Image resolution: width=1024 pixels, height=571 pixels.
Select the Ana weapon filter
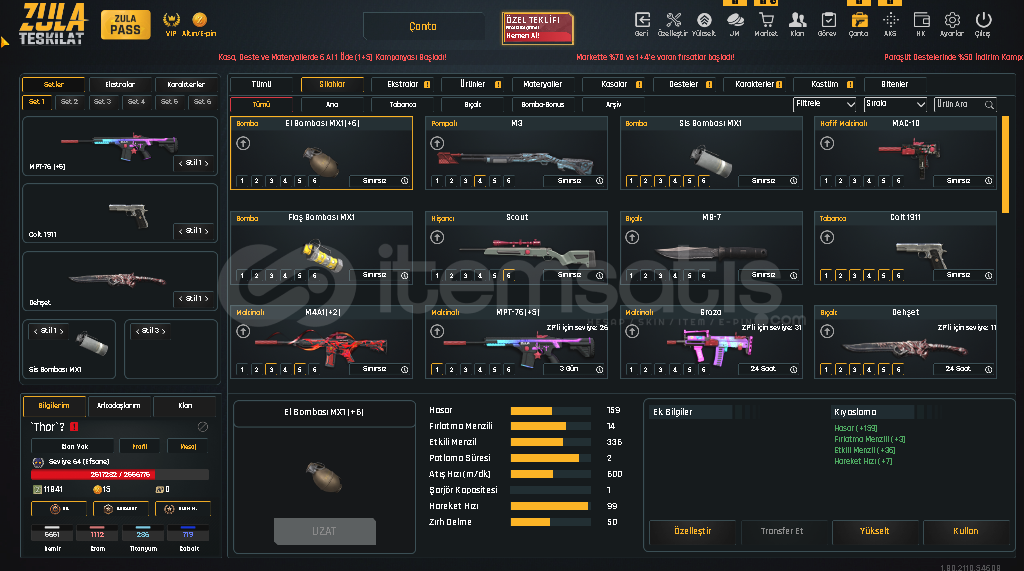point(332,105)
